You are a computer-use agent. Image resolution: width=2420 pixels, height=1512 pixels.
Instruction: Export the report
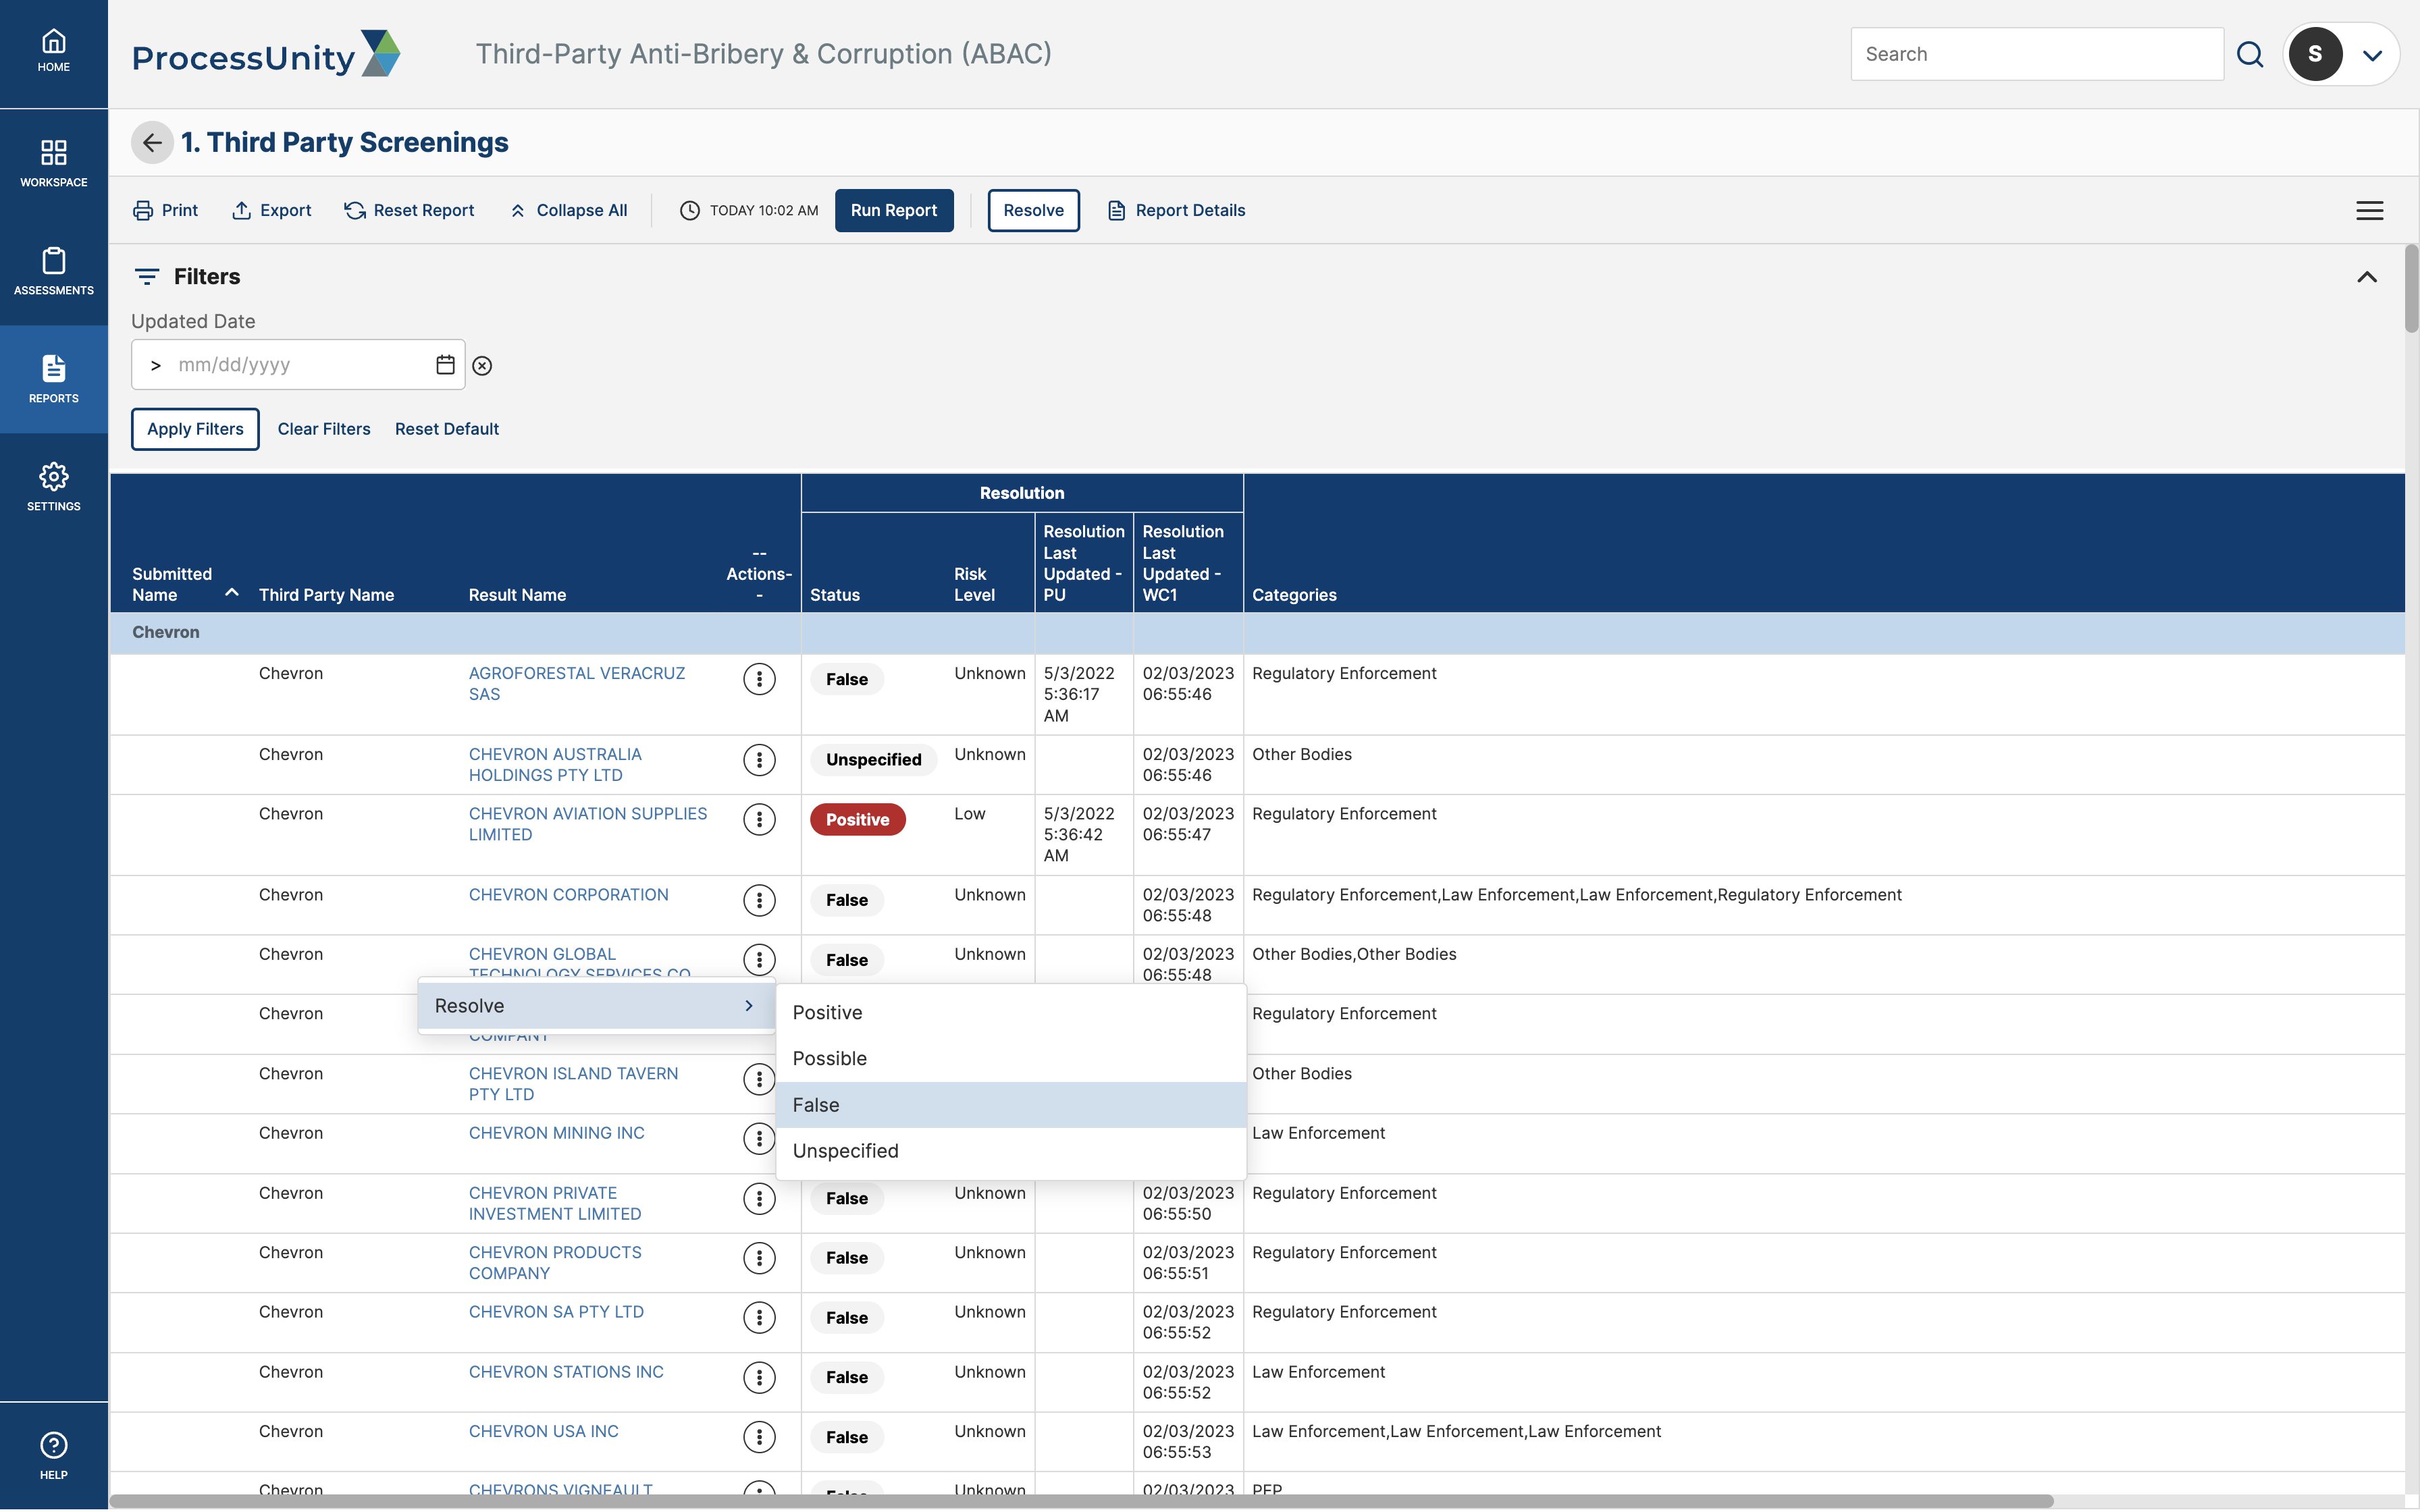point(272,210)
